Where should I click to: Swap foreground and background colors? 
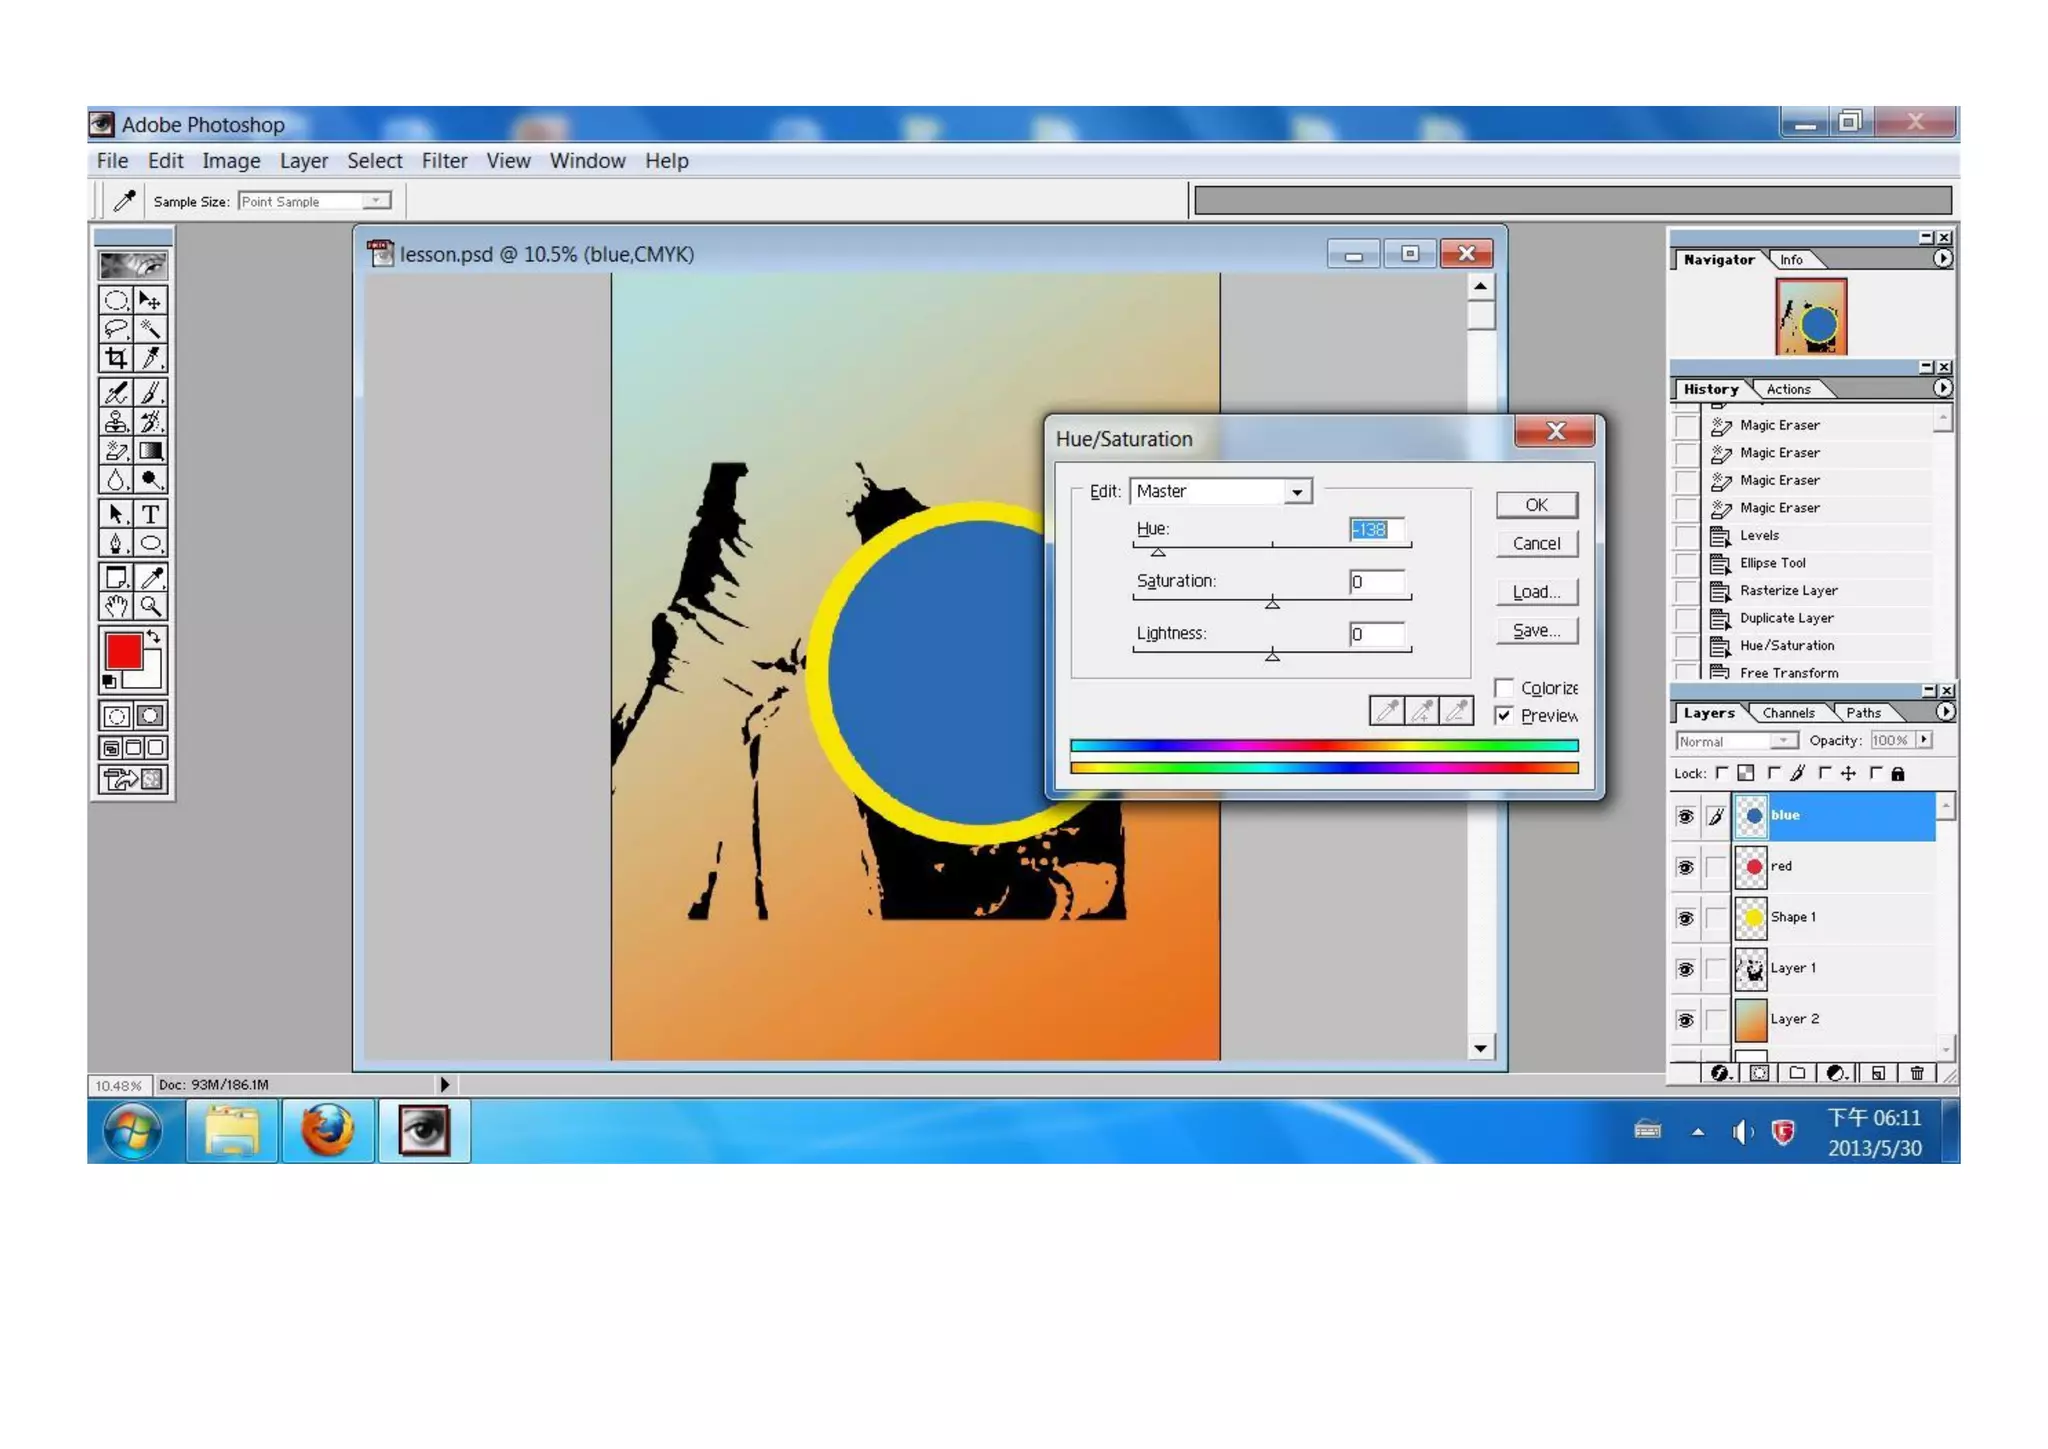154,637
